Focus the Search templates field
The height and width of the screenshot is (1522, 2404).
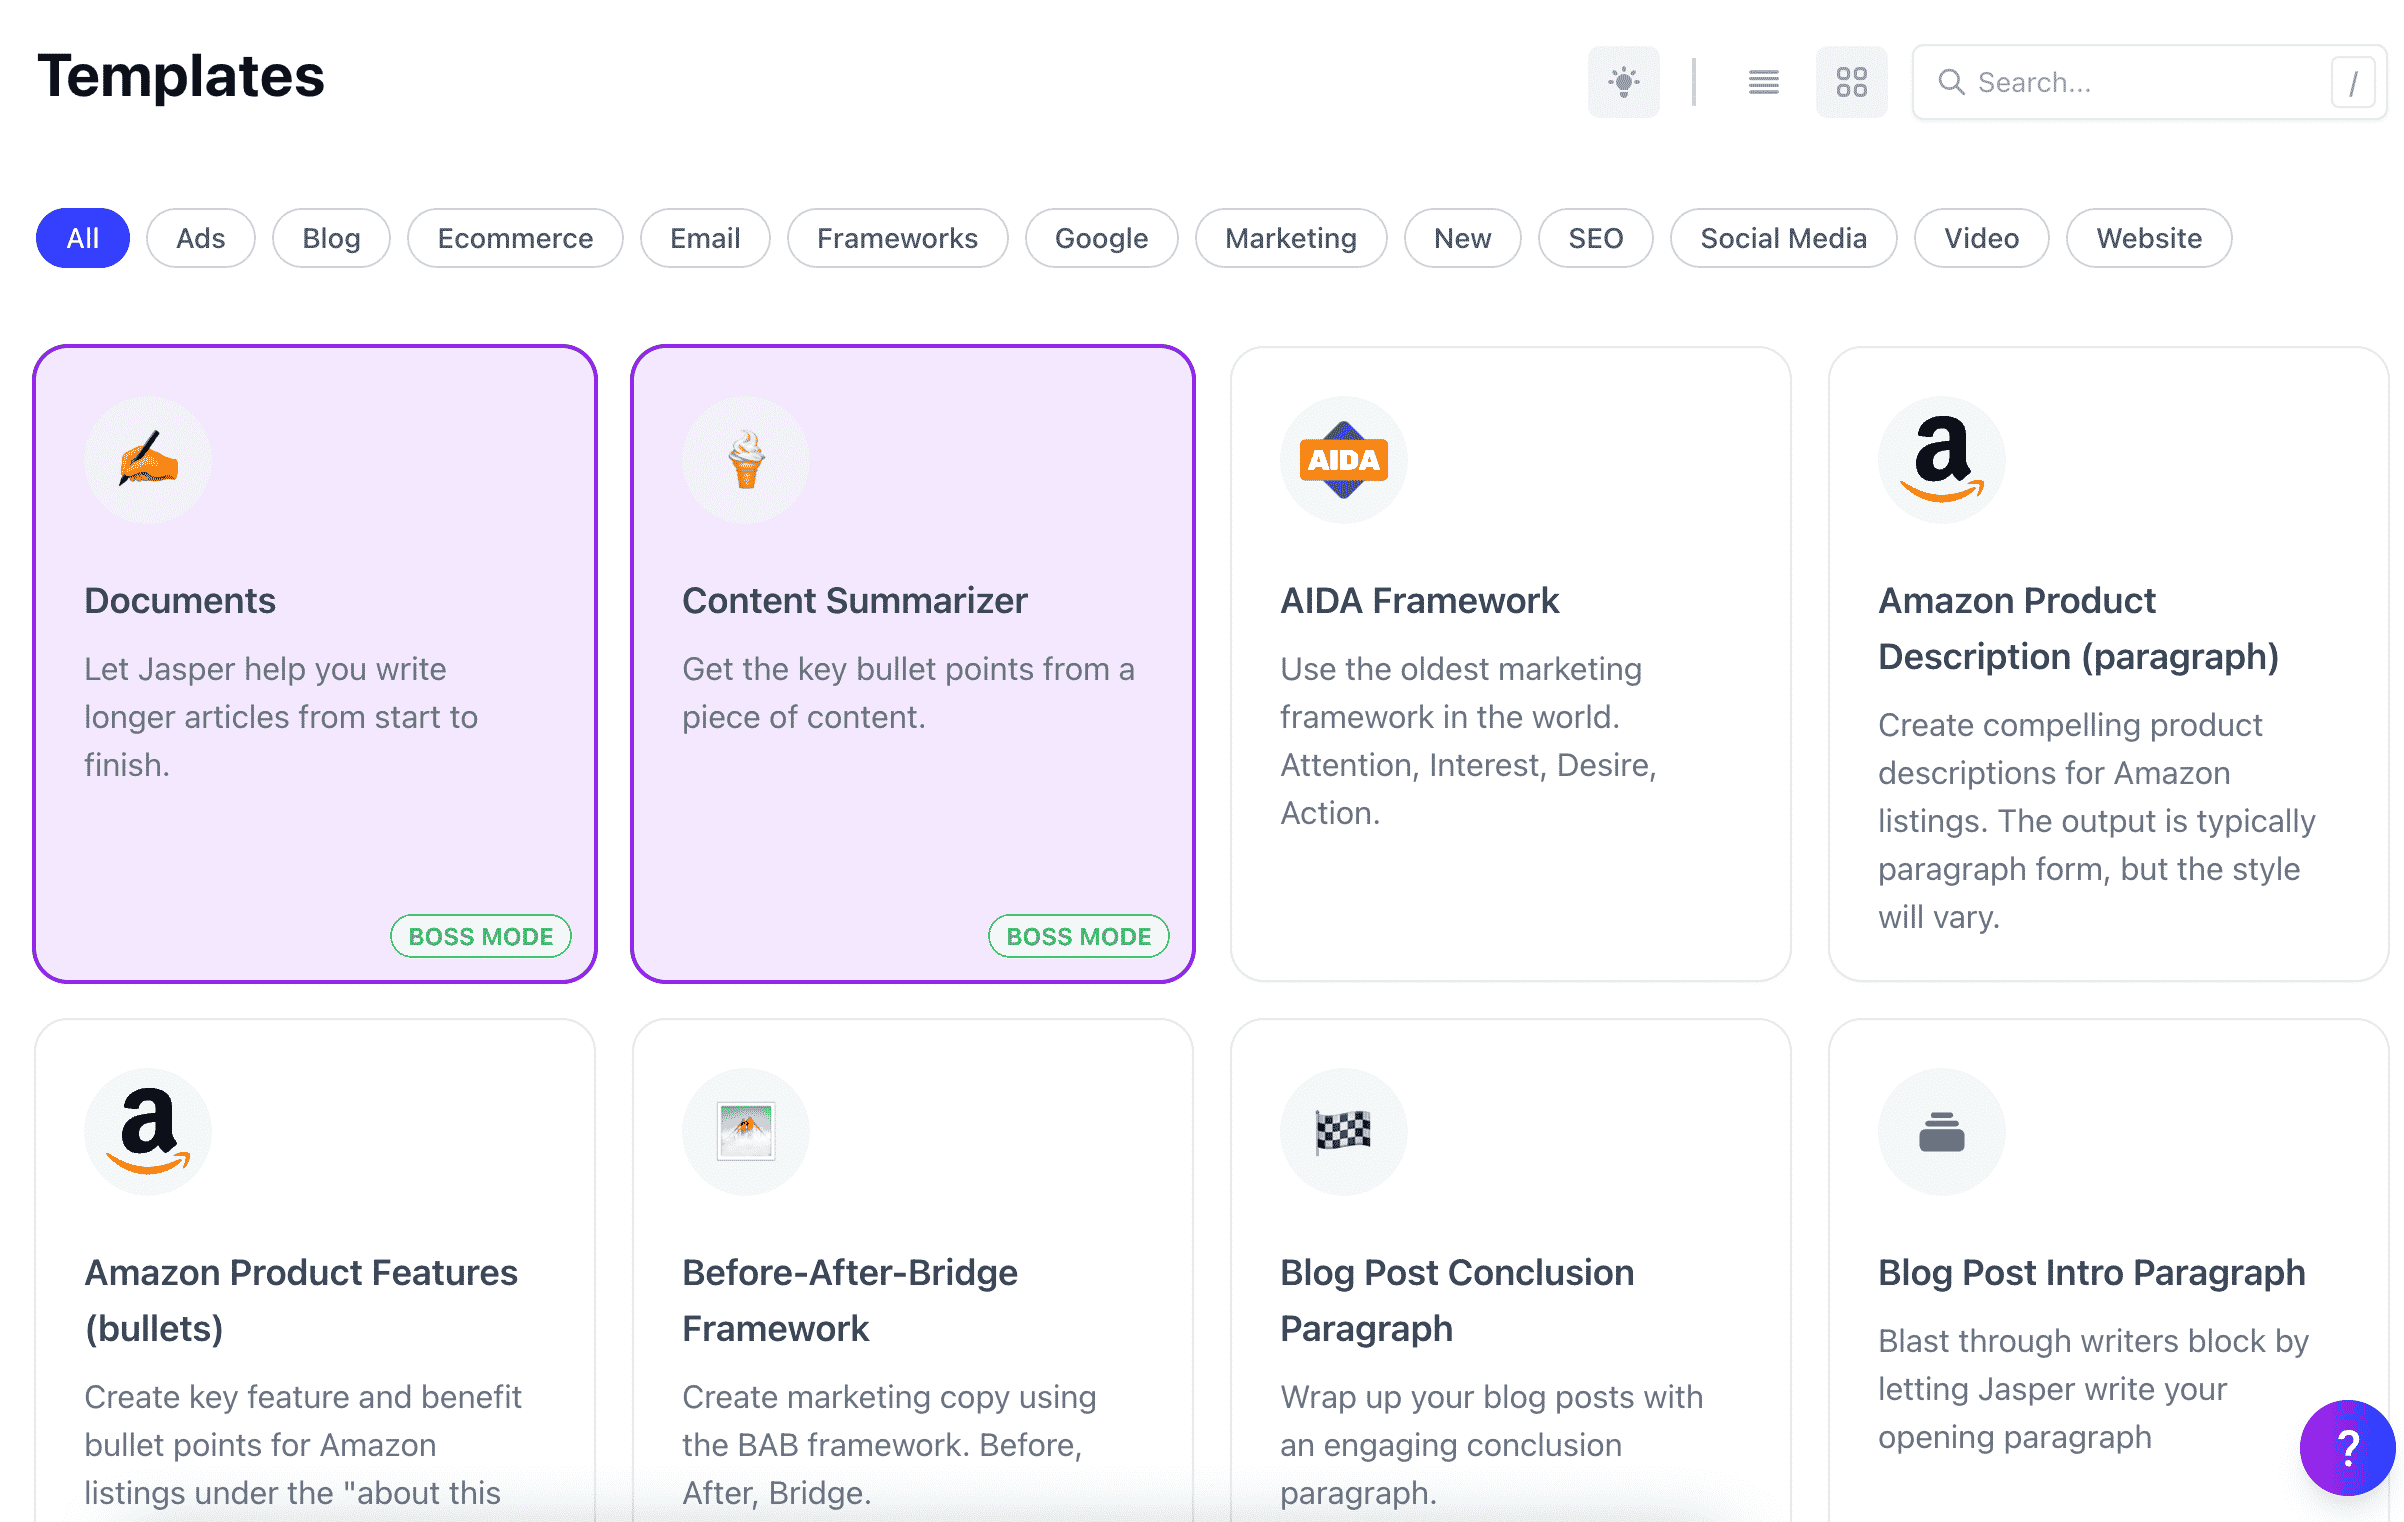click(x=2149, y=82)
